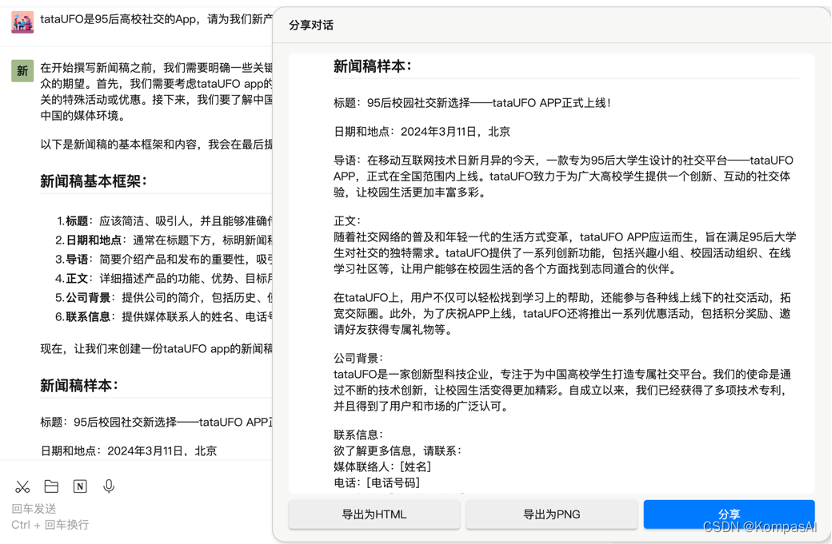Click the chat input field showing 回车发送
This screenshot has height=544, width=832.
click(x=138, y=516)
